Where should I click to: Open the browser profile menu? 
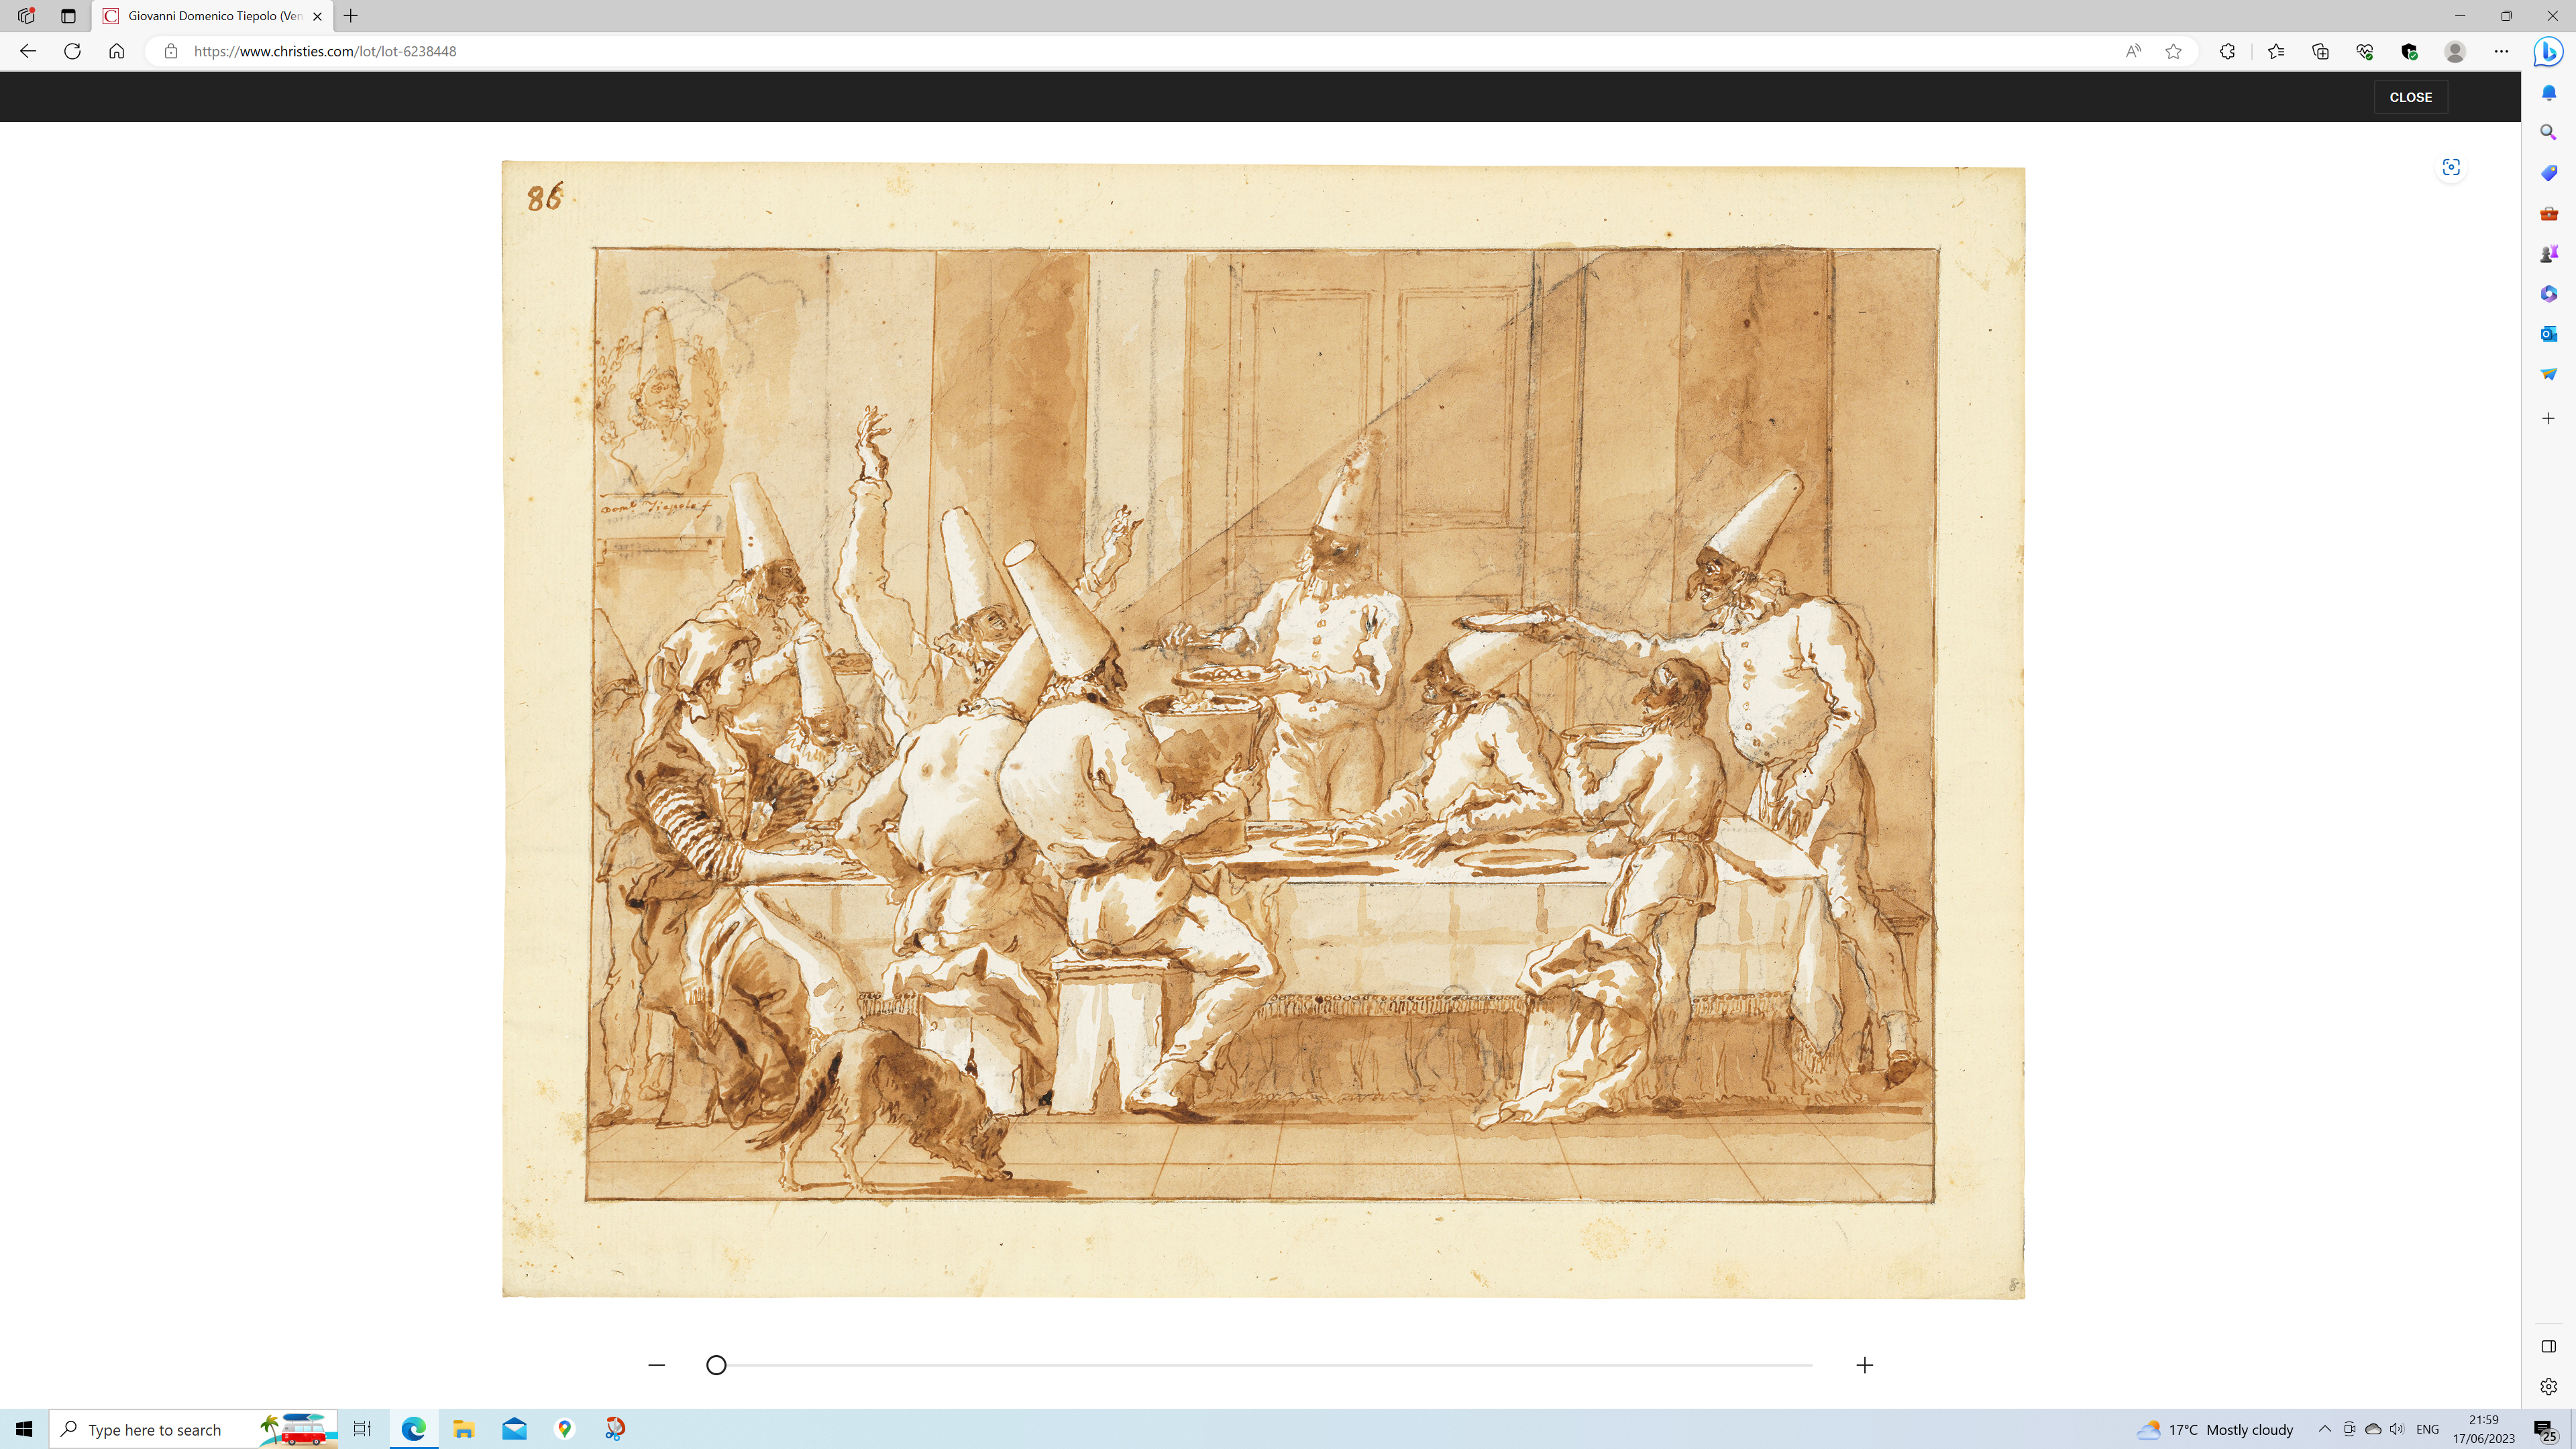tap(2455, 51)
